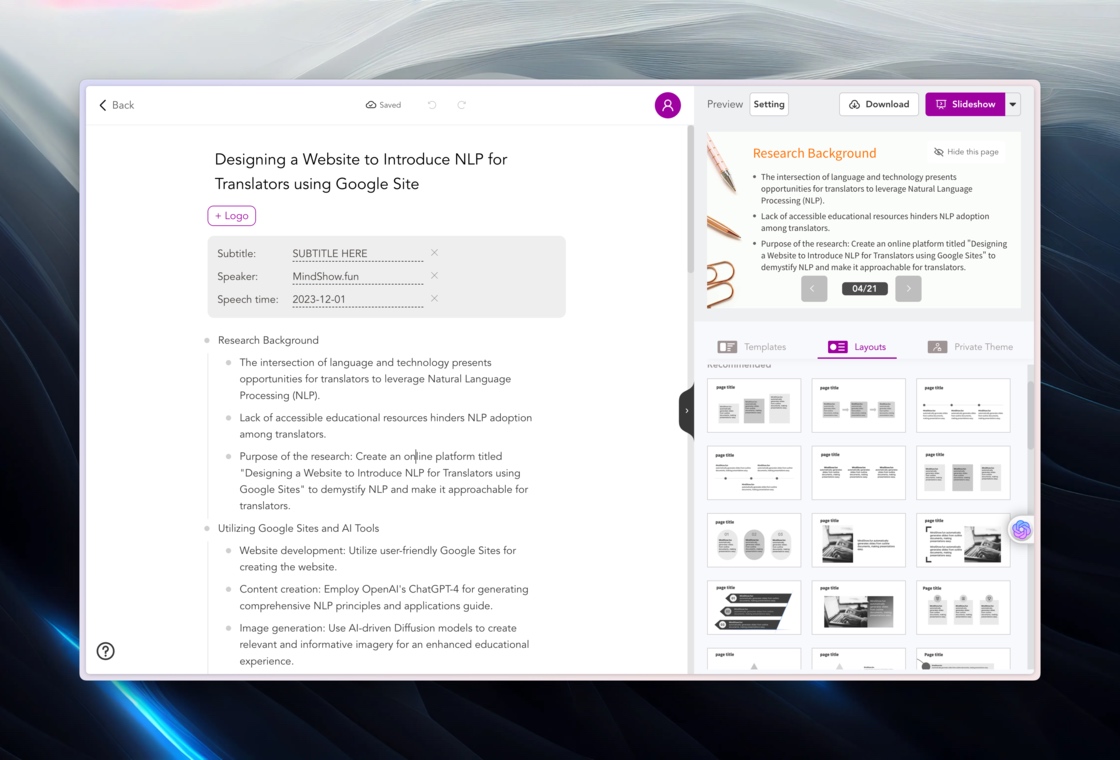Click the intersection of language and technology text
1120x760 pixels.
pyautogui.click(x=375, y=379)
